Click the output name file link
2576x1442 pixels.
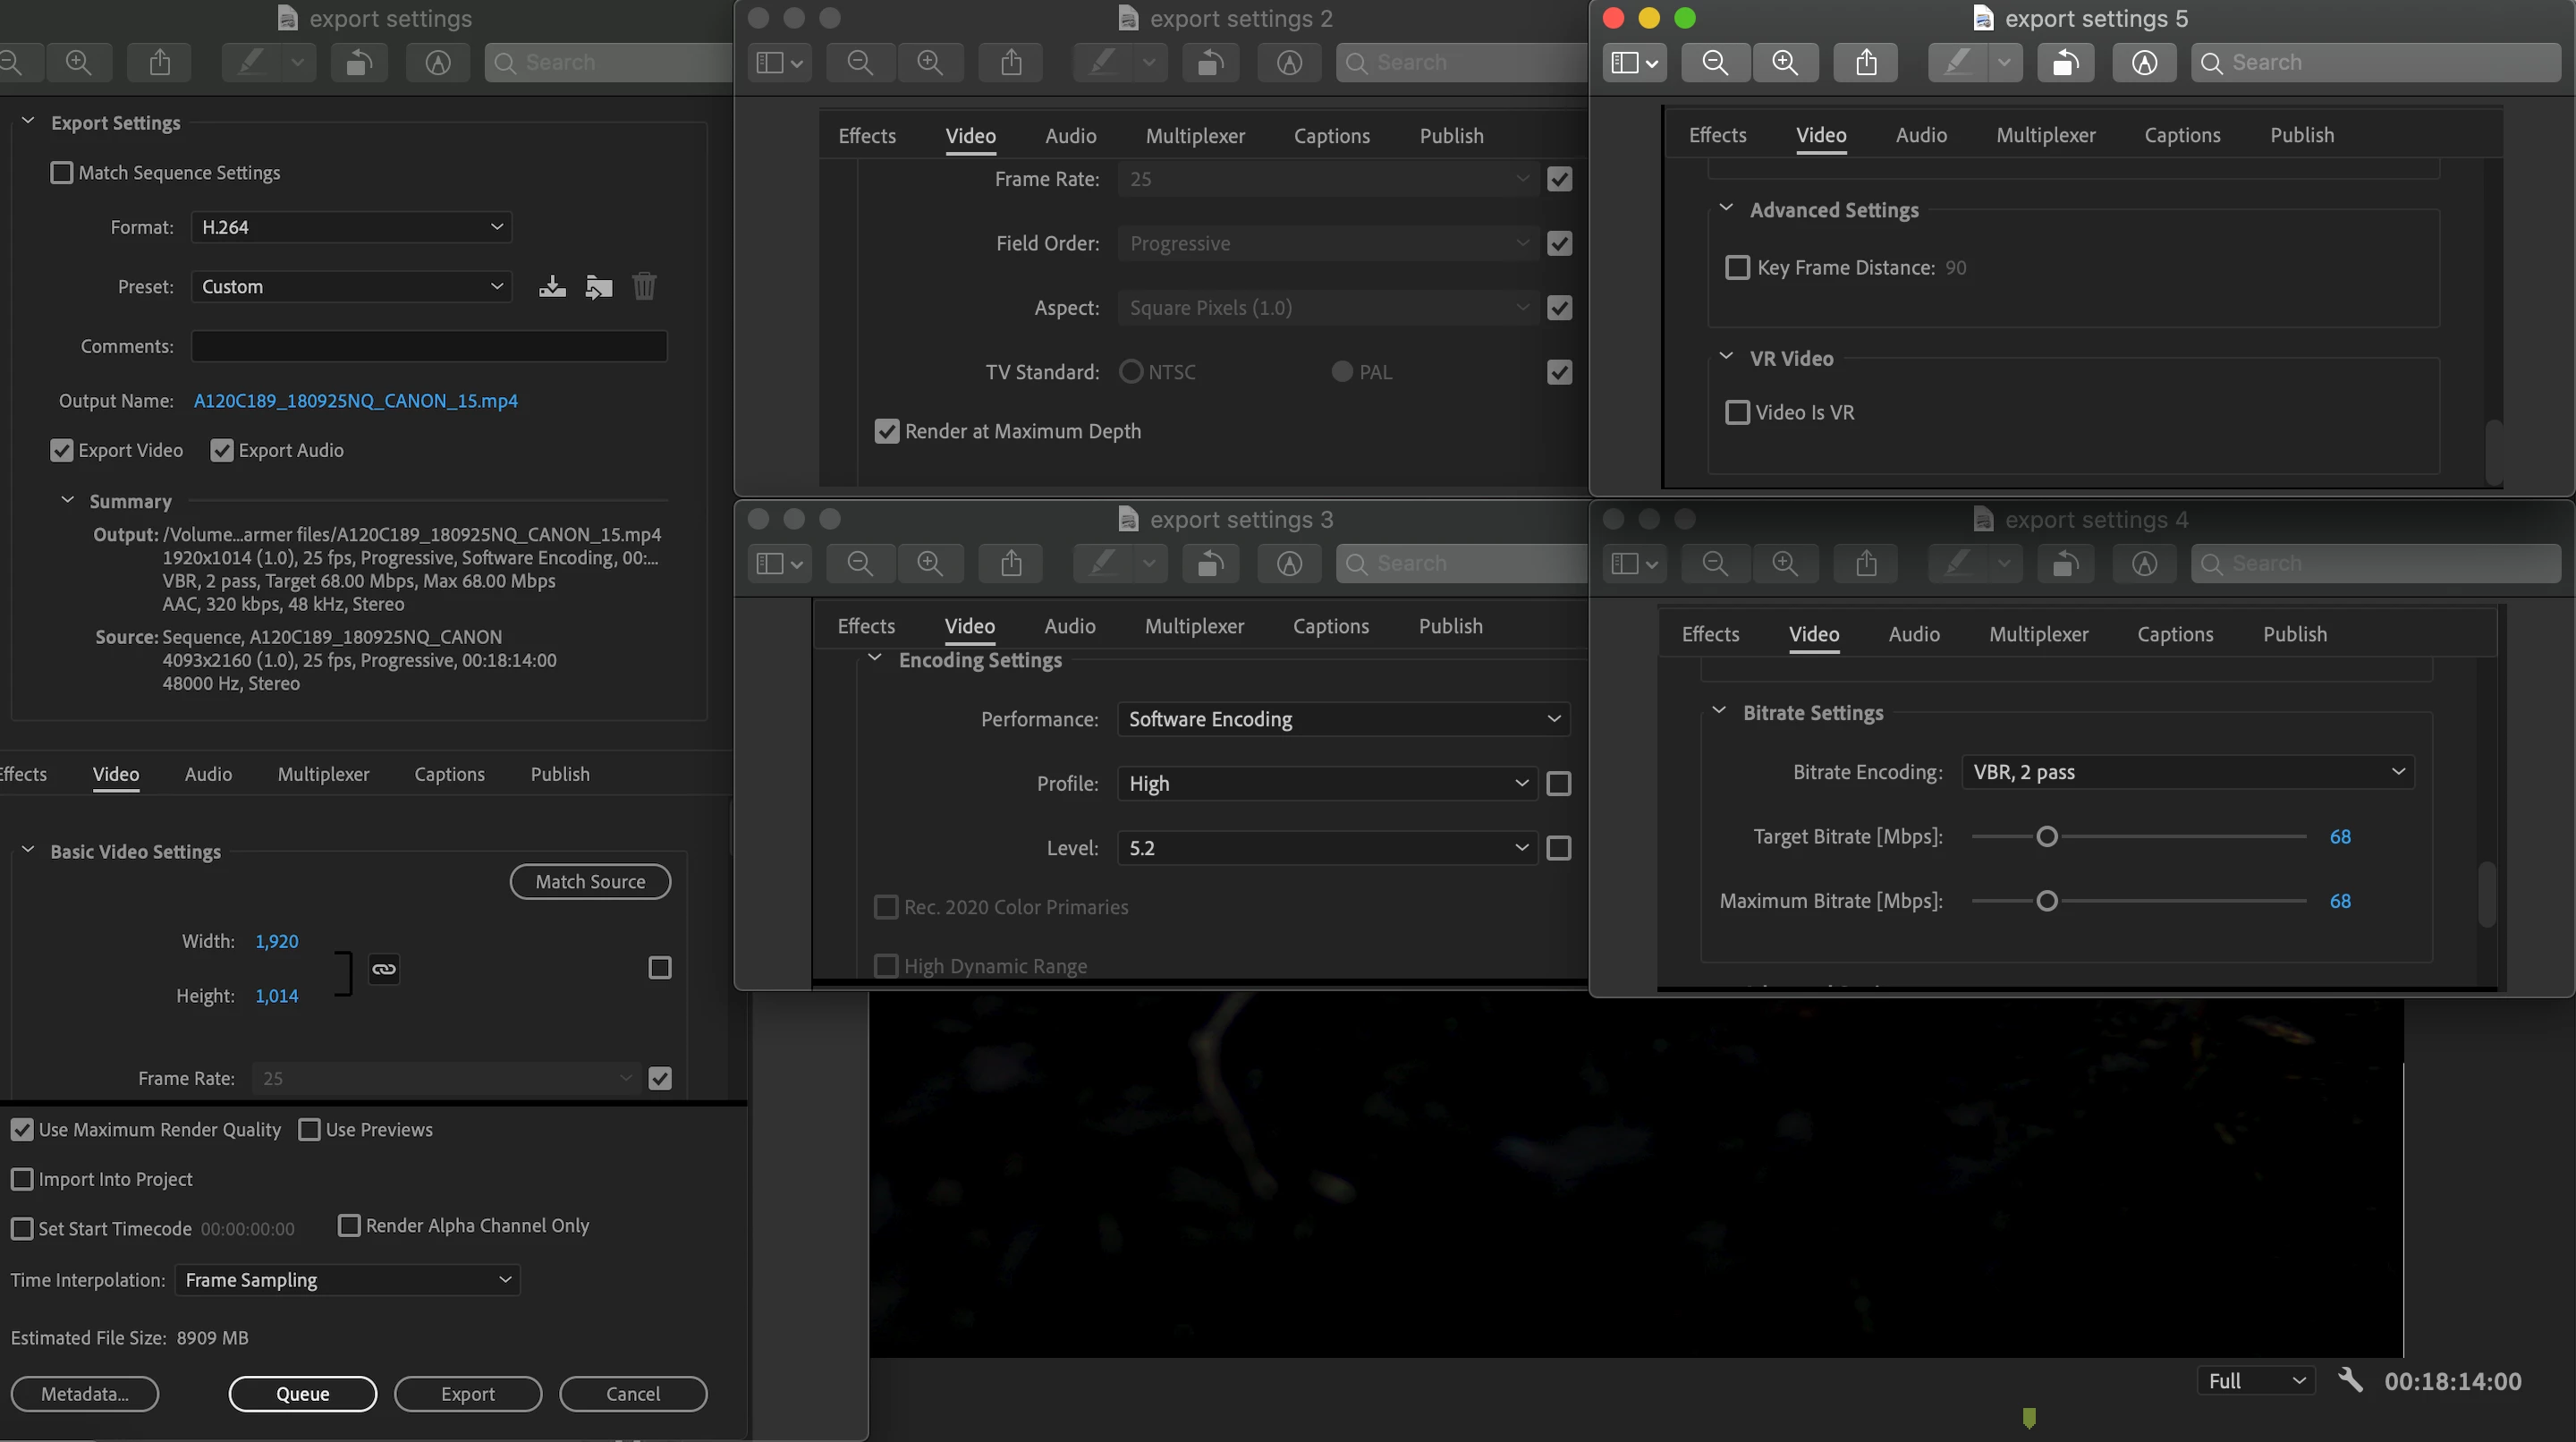coord(355,401)
